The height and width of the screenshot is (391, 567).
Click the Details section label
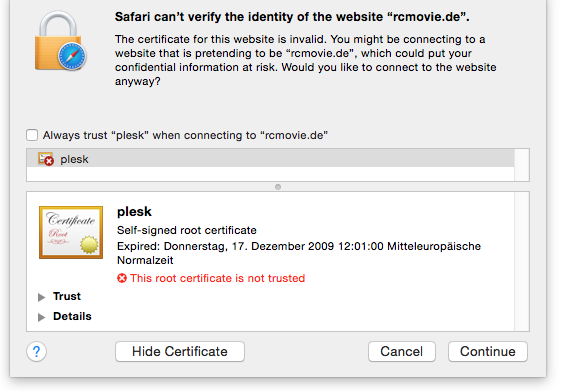point(72,316)
